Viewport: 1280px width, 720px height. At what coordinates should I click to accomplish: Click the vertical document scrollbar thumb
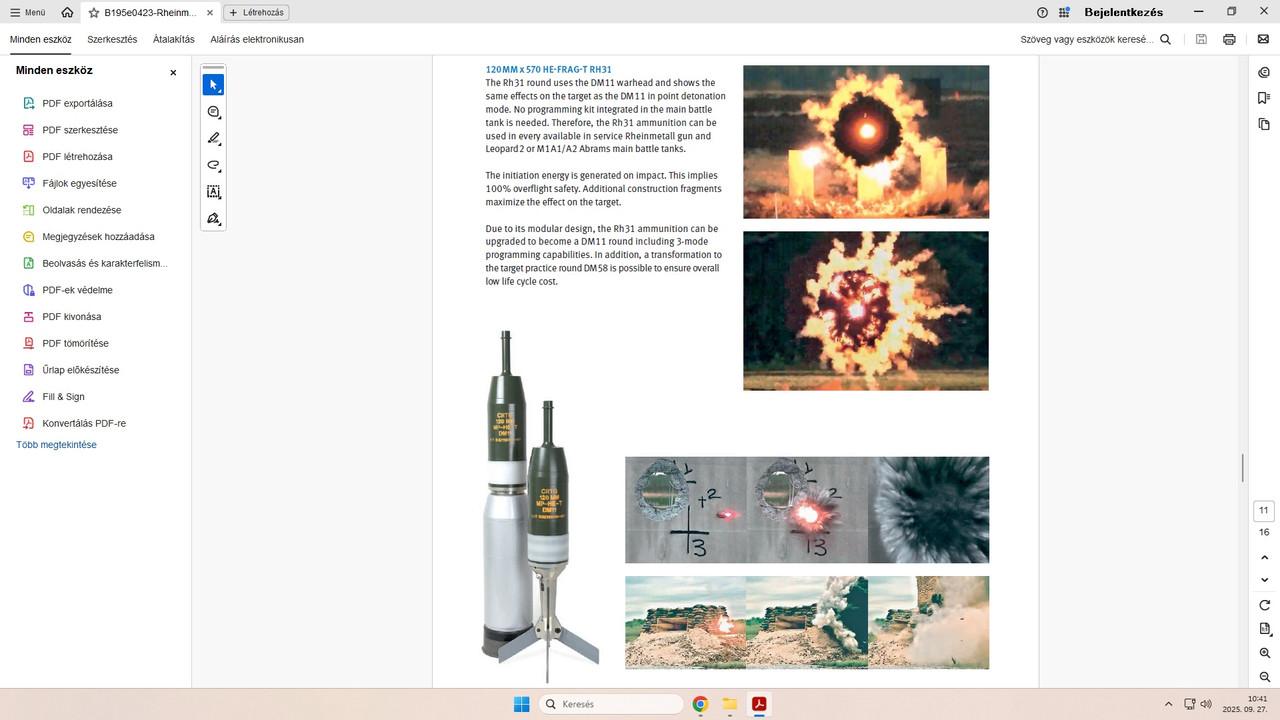[1243, 467]
